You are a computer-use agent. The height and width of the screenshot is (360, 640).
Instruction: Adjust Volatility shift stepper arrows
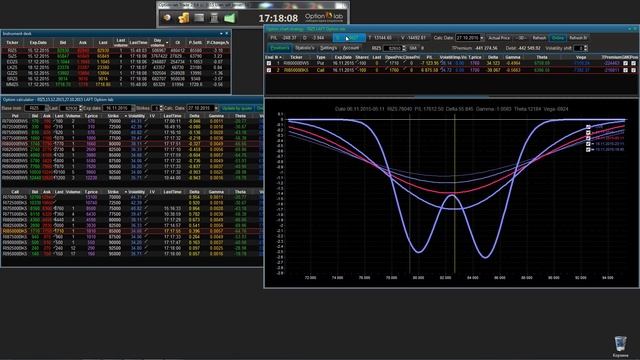(586, 48)
